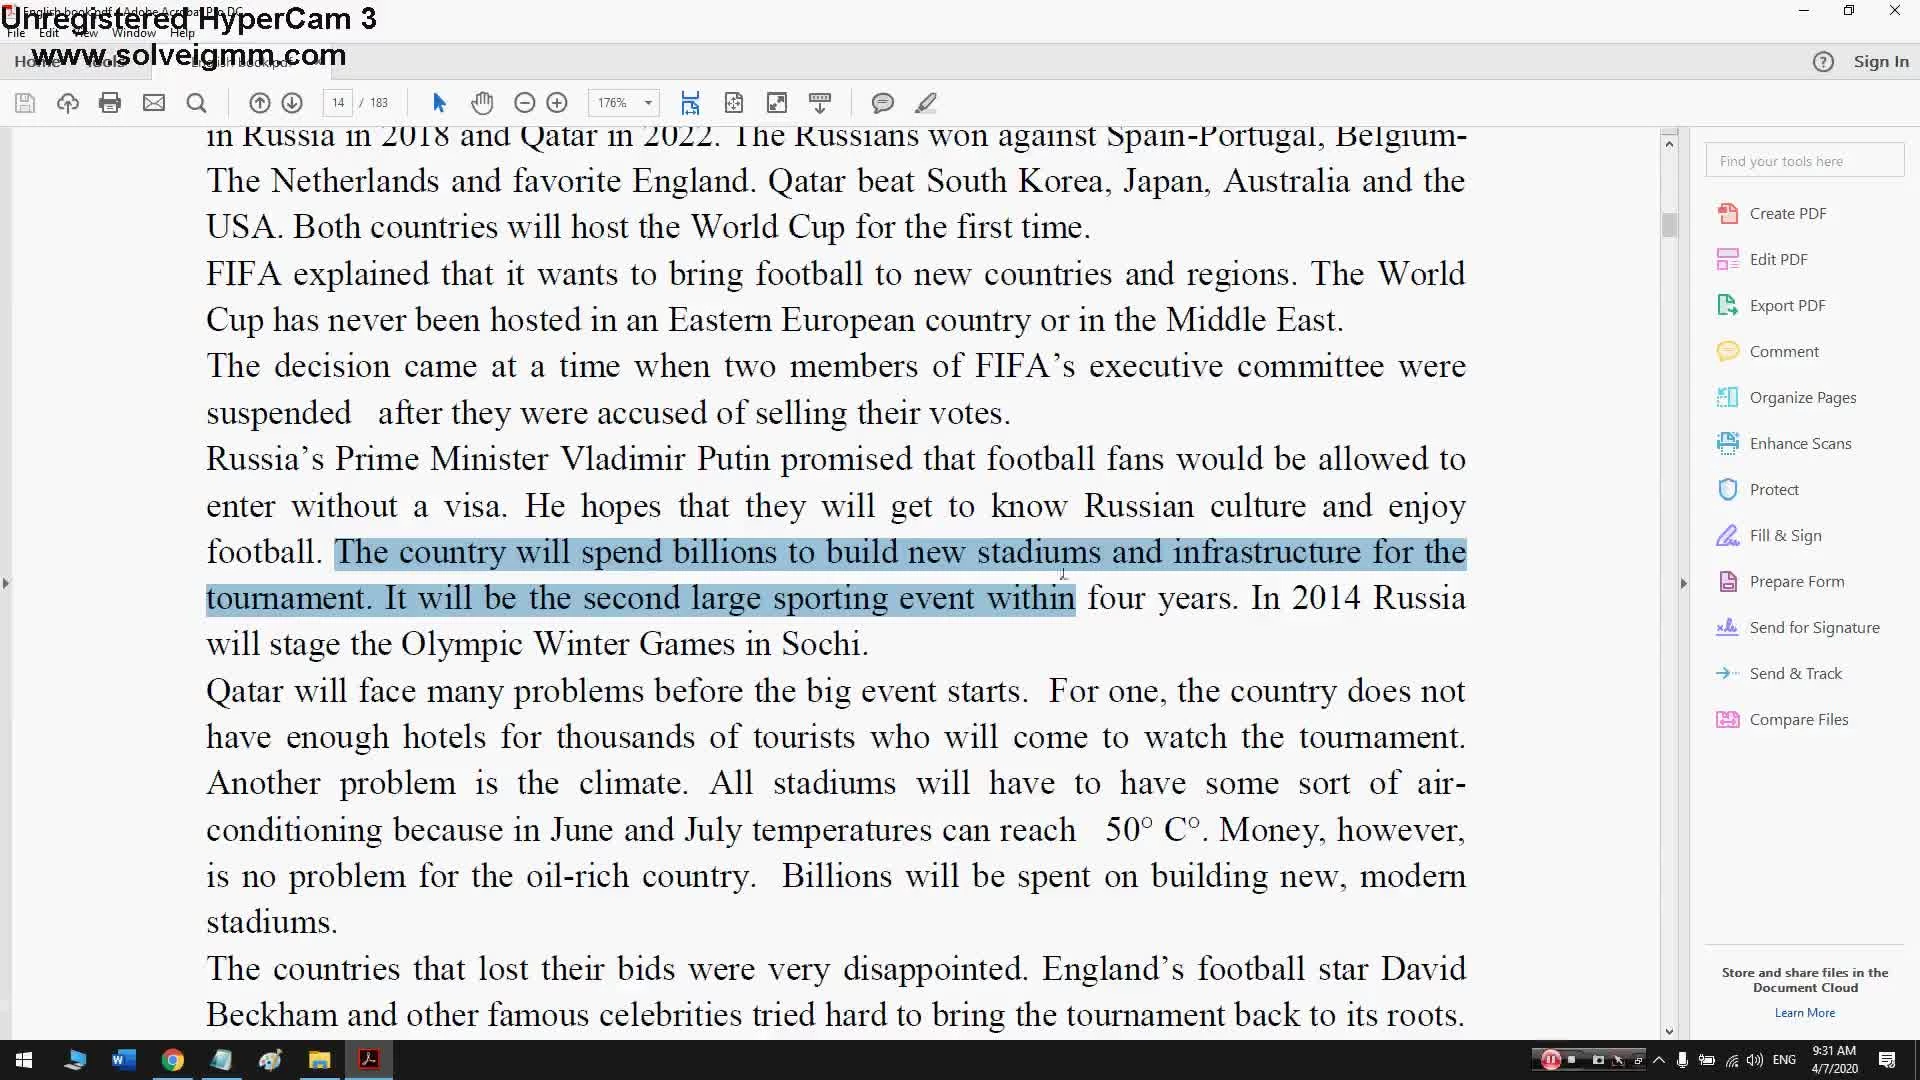Go to previous page arrow
The image size is (1920, 1080).
click(259, 103)
